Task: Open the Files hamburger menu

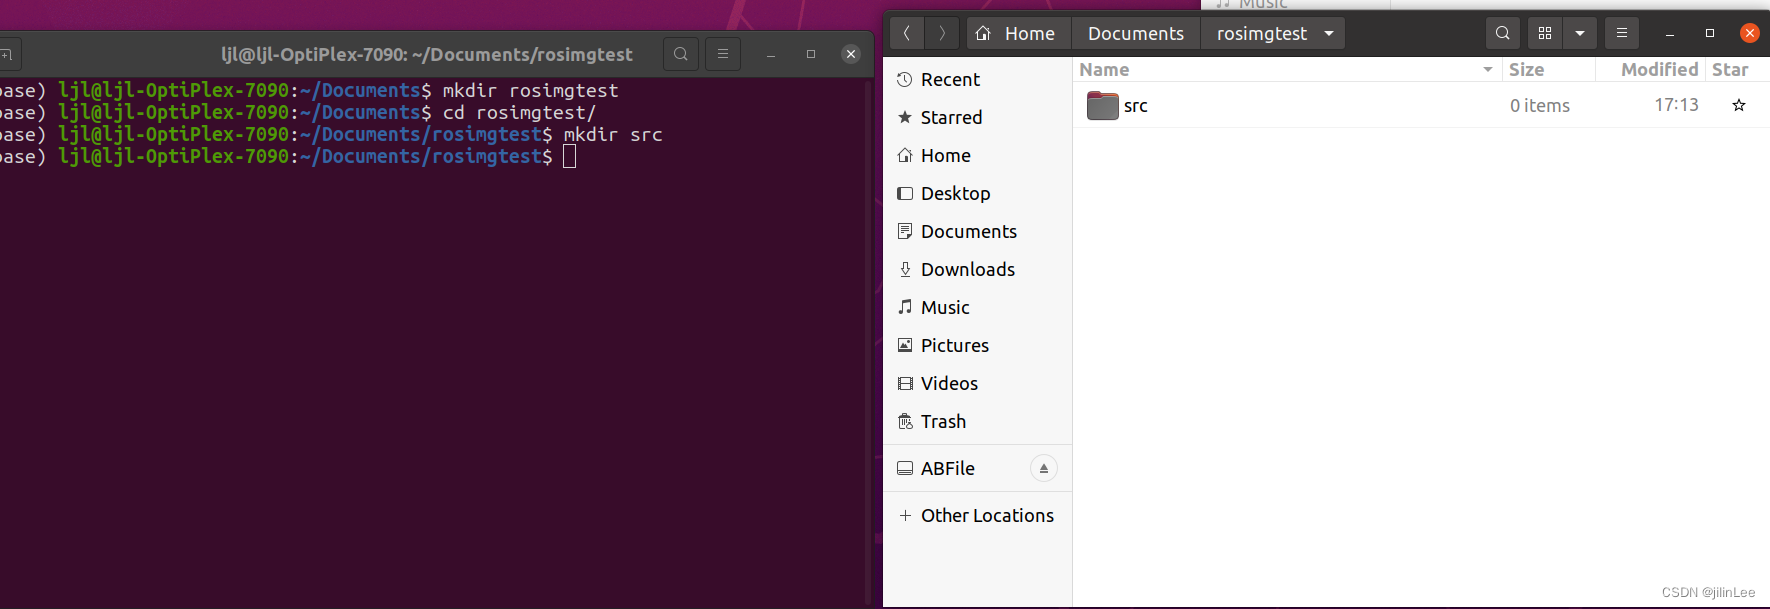Action: pos(1622,33)
